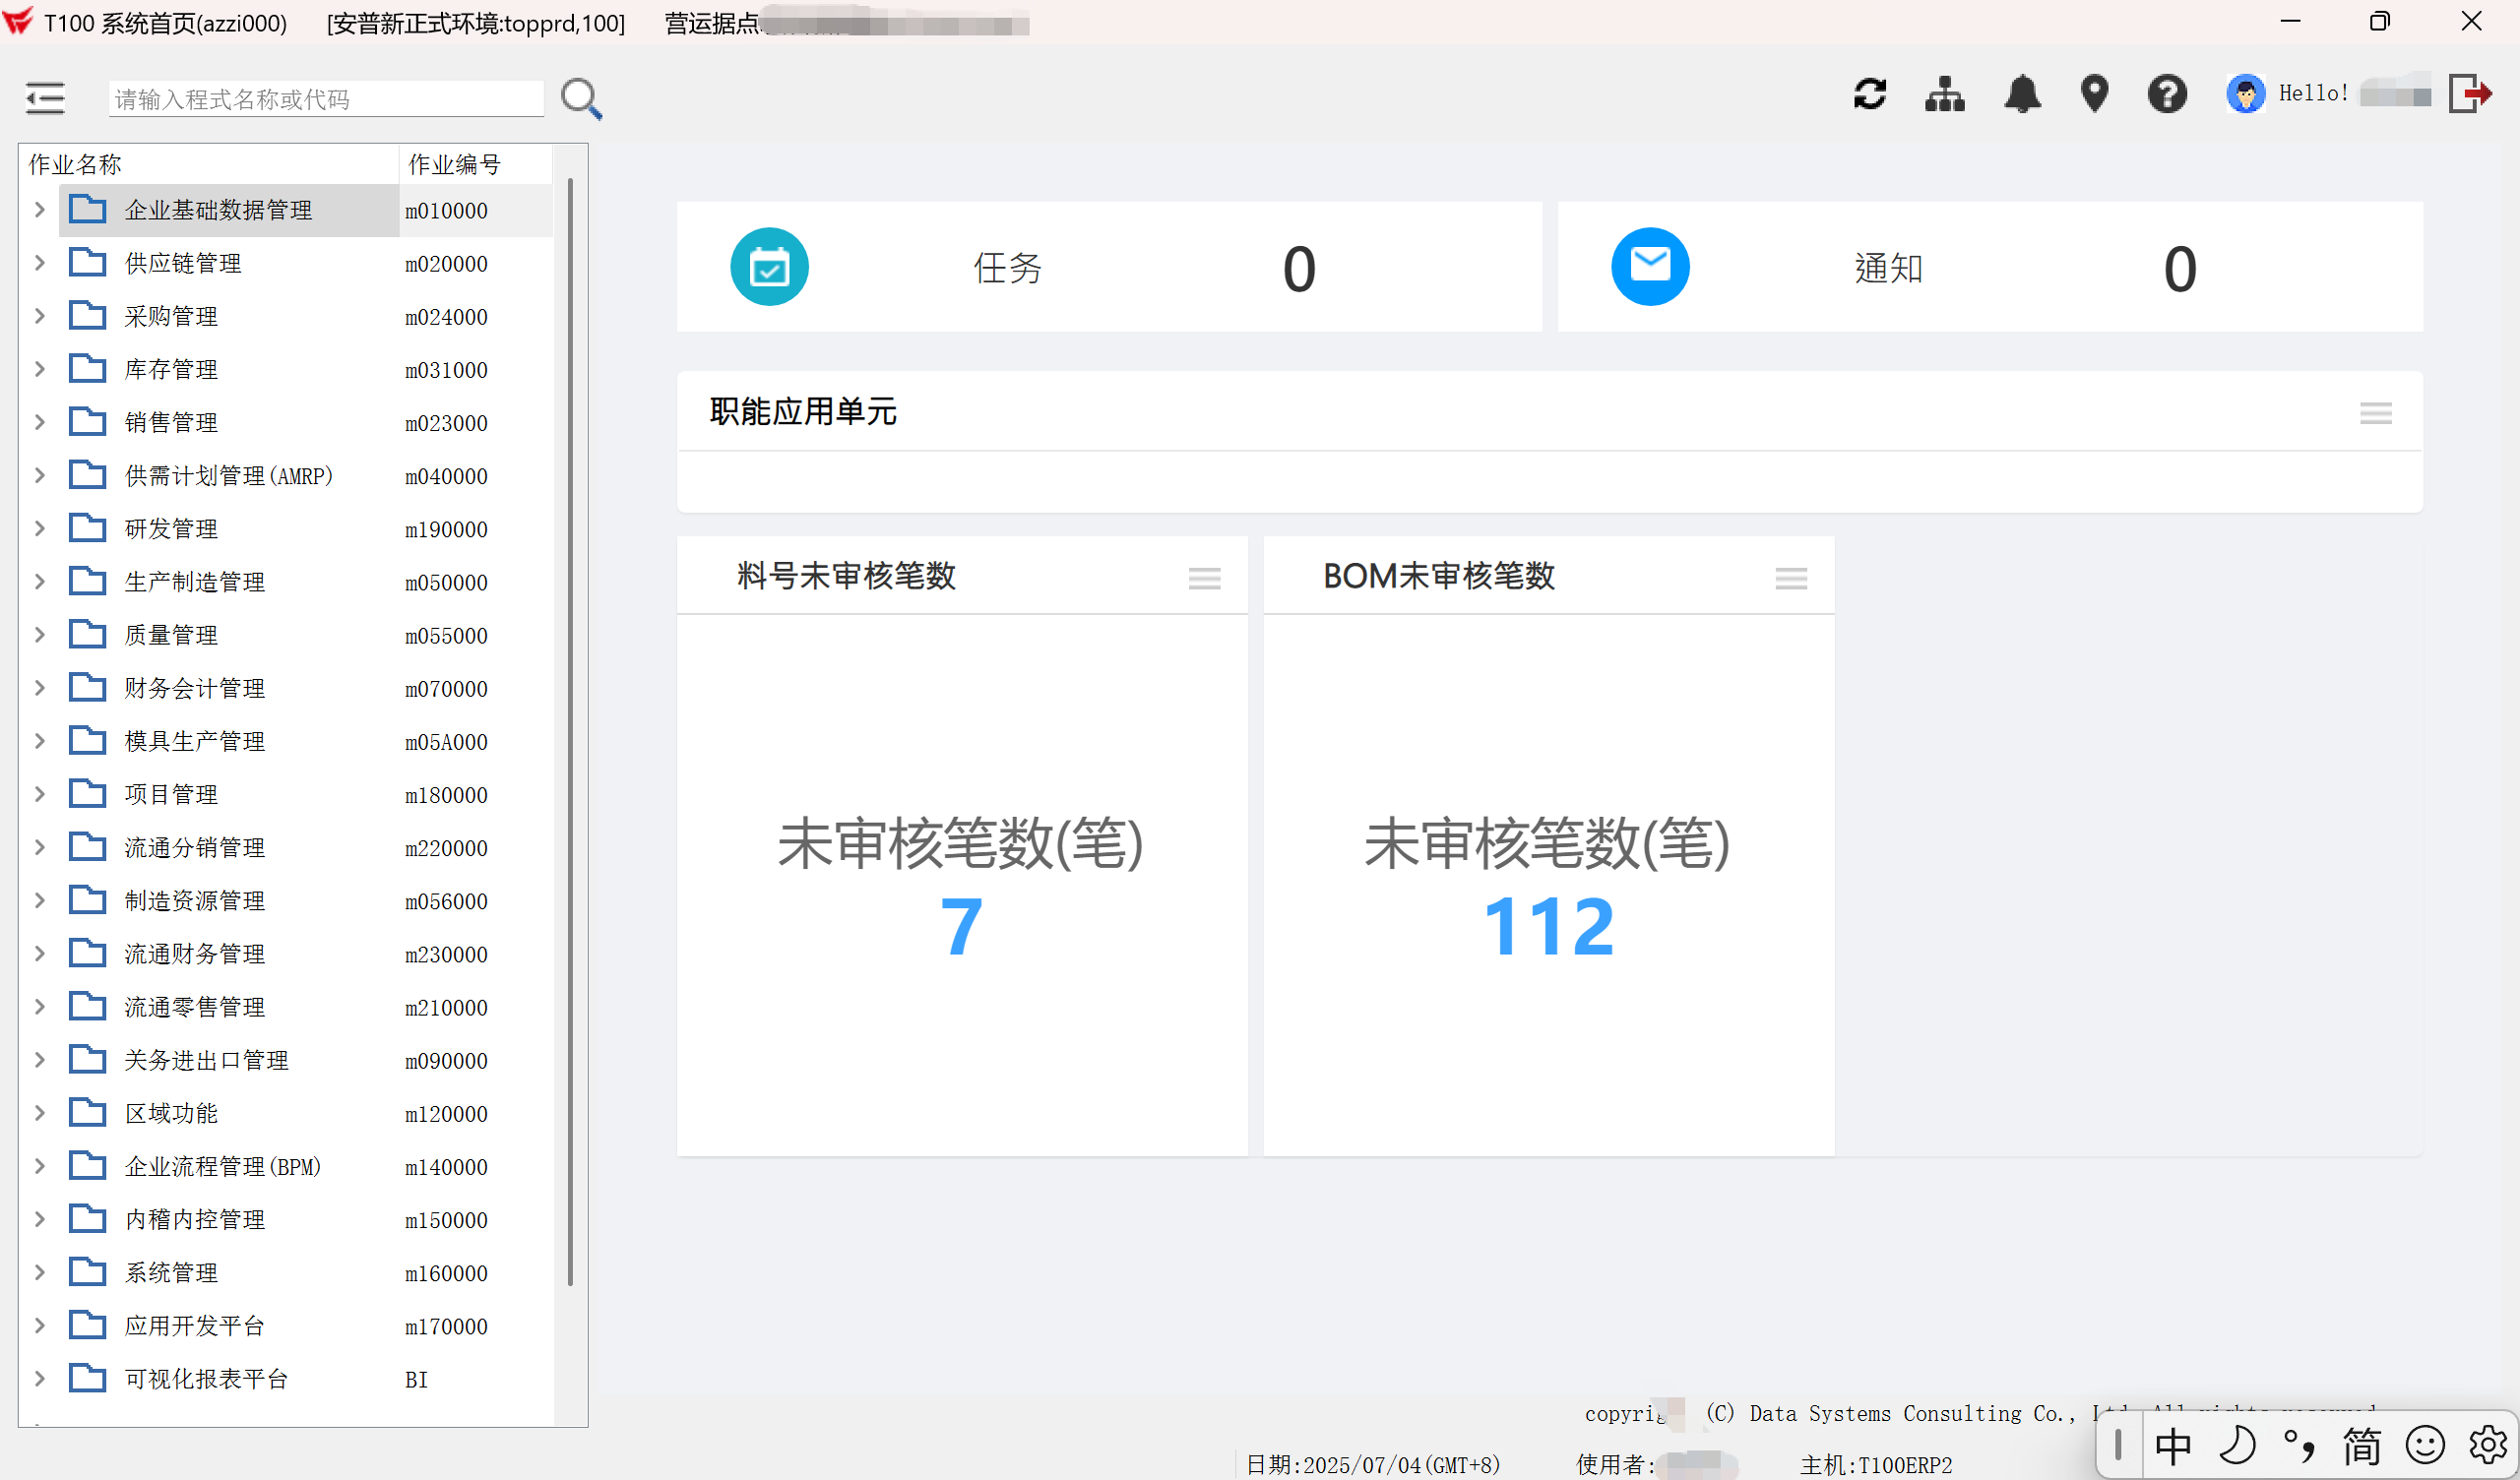Open the help icon
Screen dimensions: 2520x1480
click(2167, 93)
